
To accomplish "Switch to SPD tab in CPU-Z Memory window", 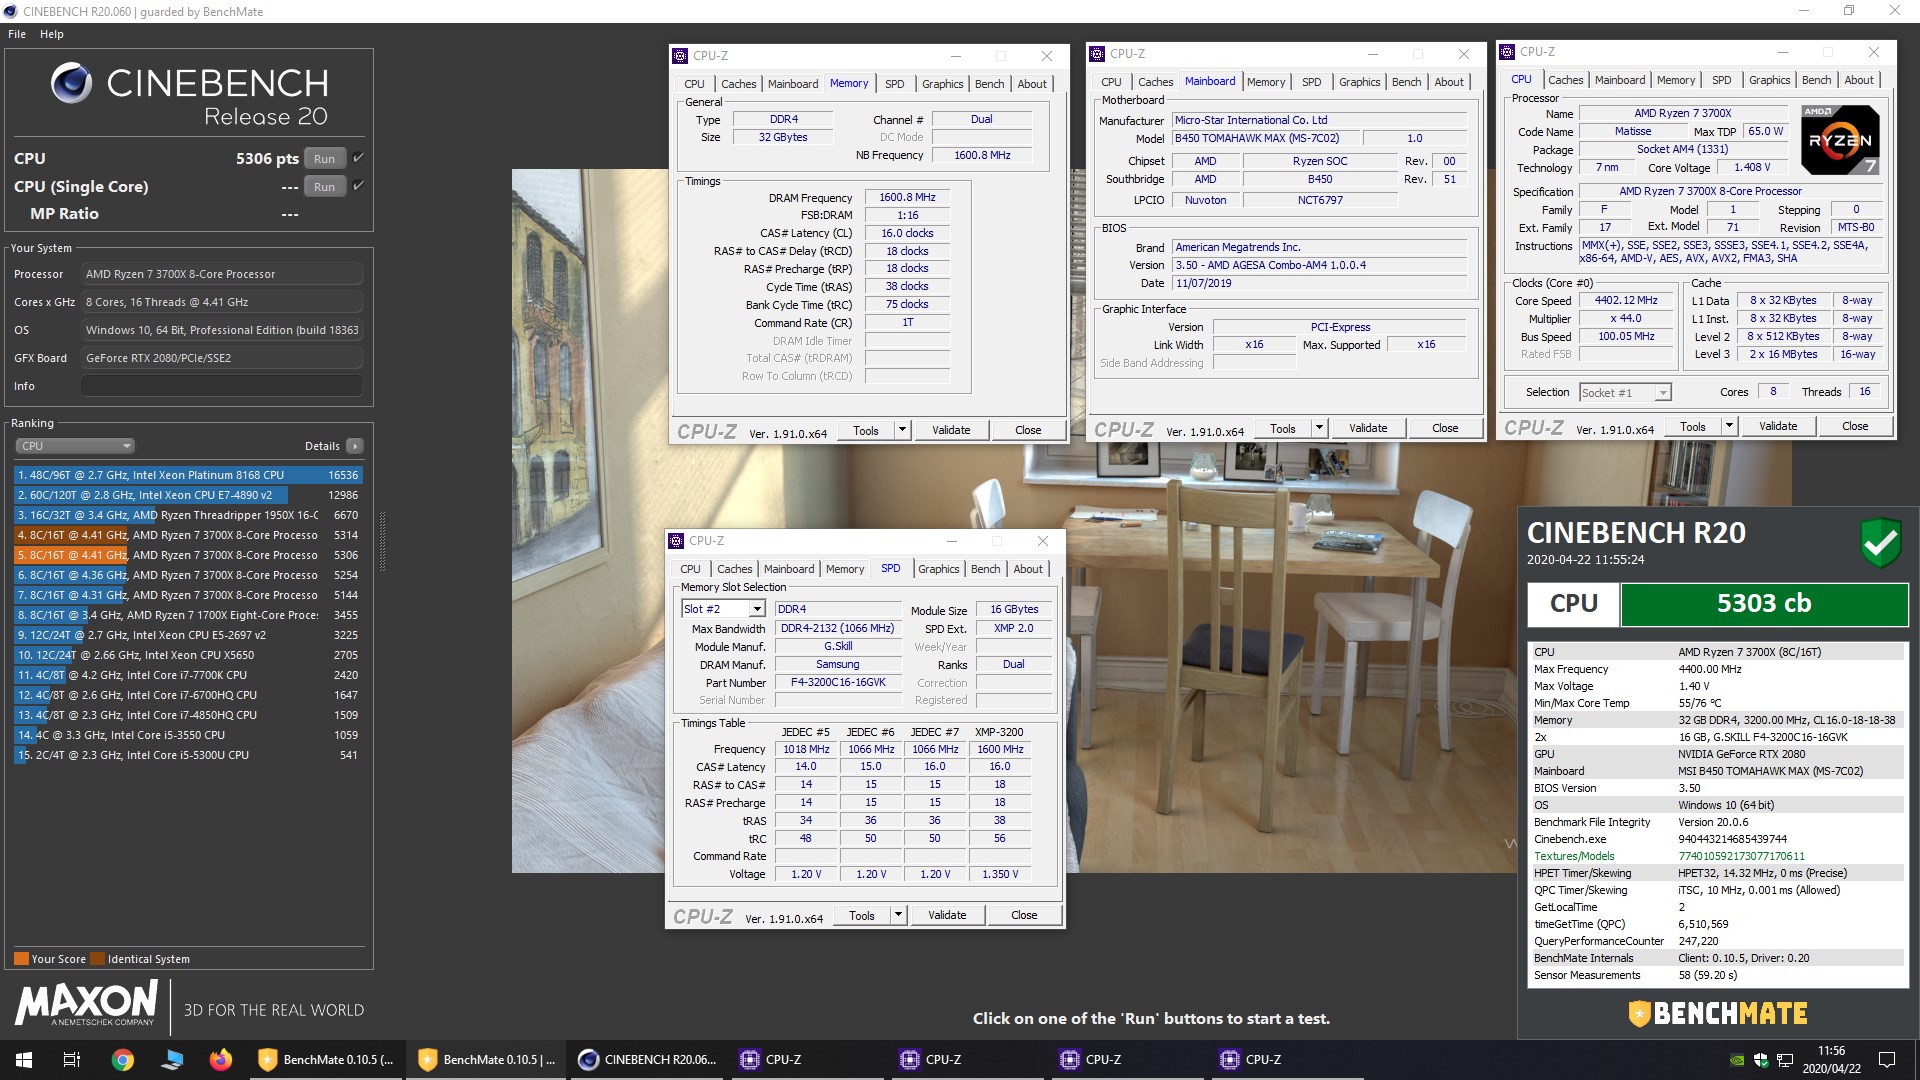I will coord(895,84).
